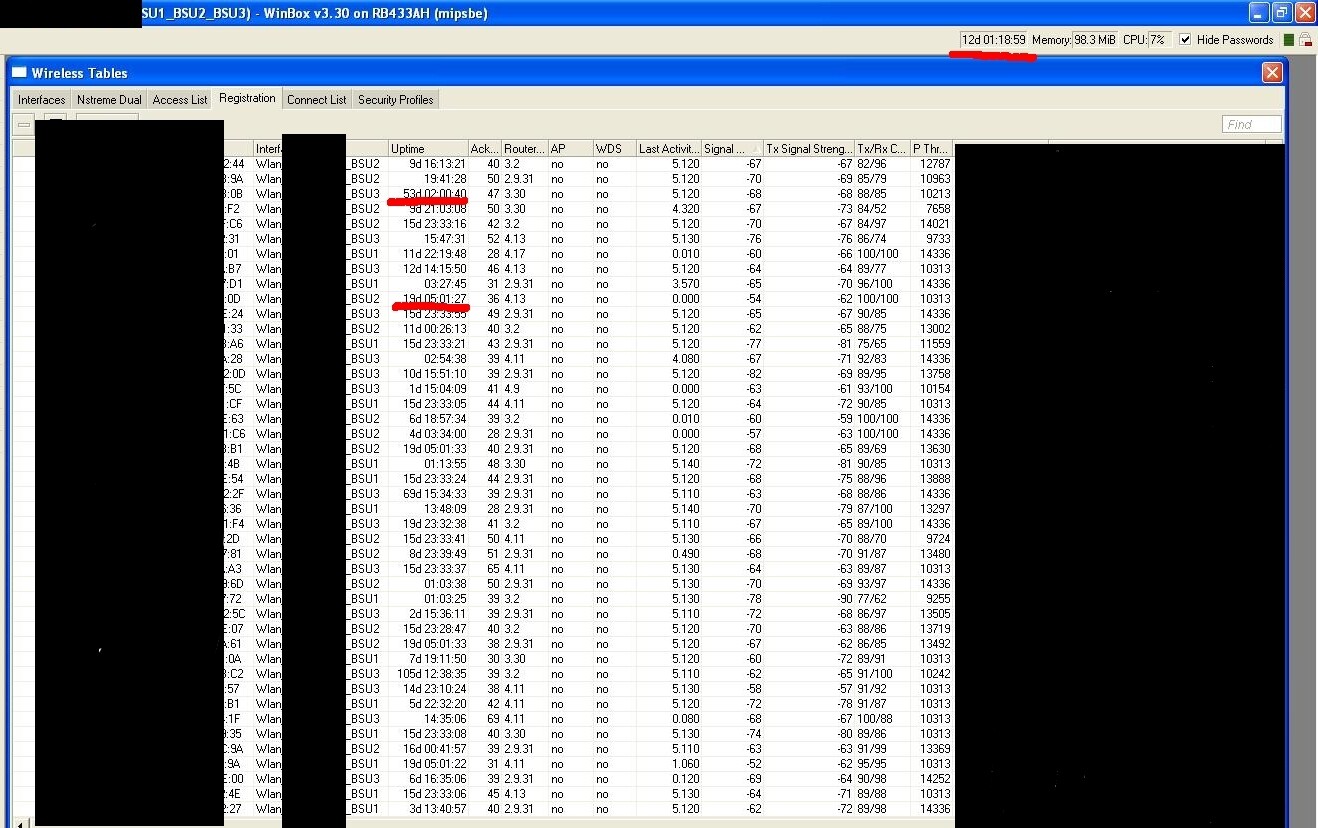
Task: Show the Connect List tab
Action: (317, 100)
